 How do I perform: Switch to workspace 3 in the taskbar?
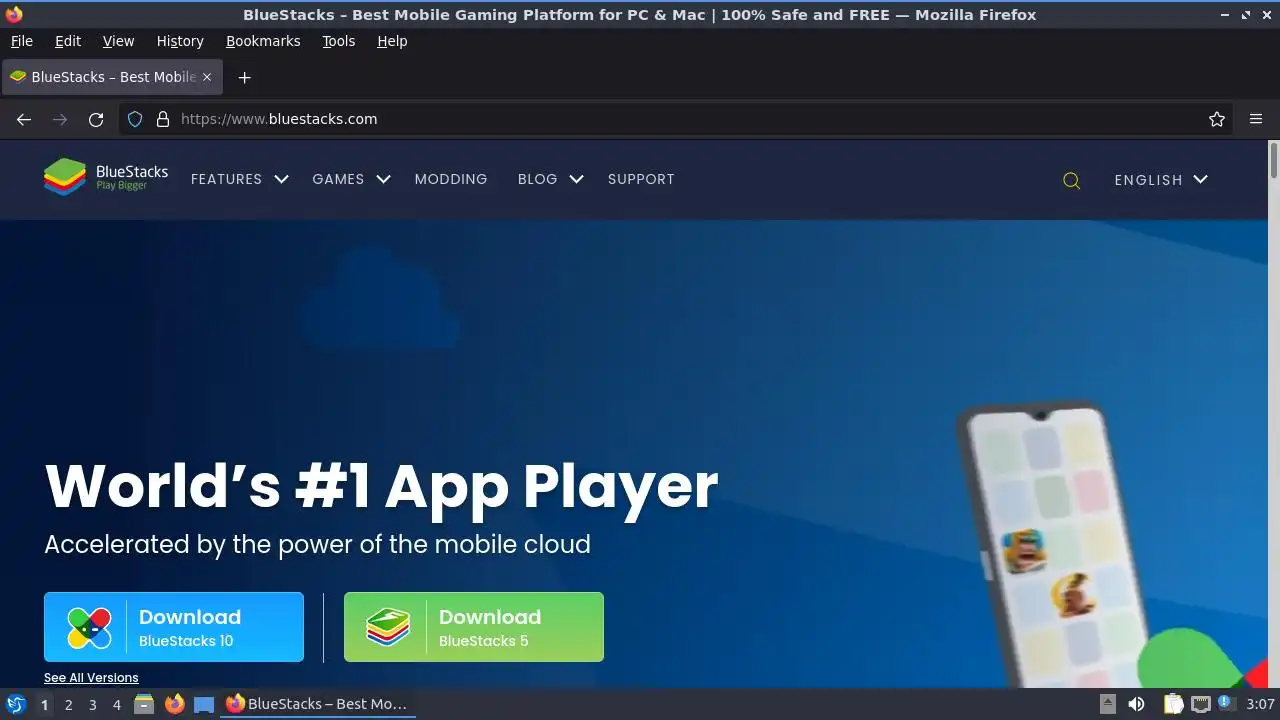tap(92, 704)
